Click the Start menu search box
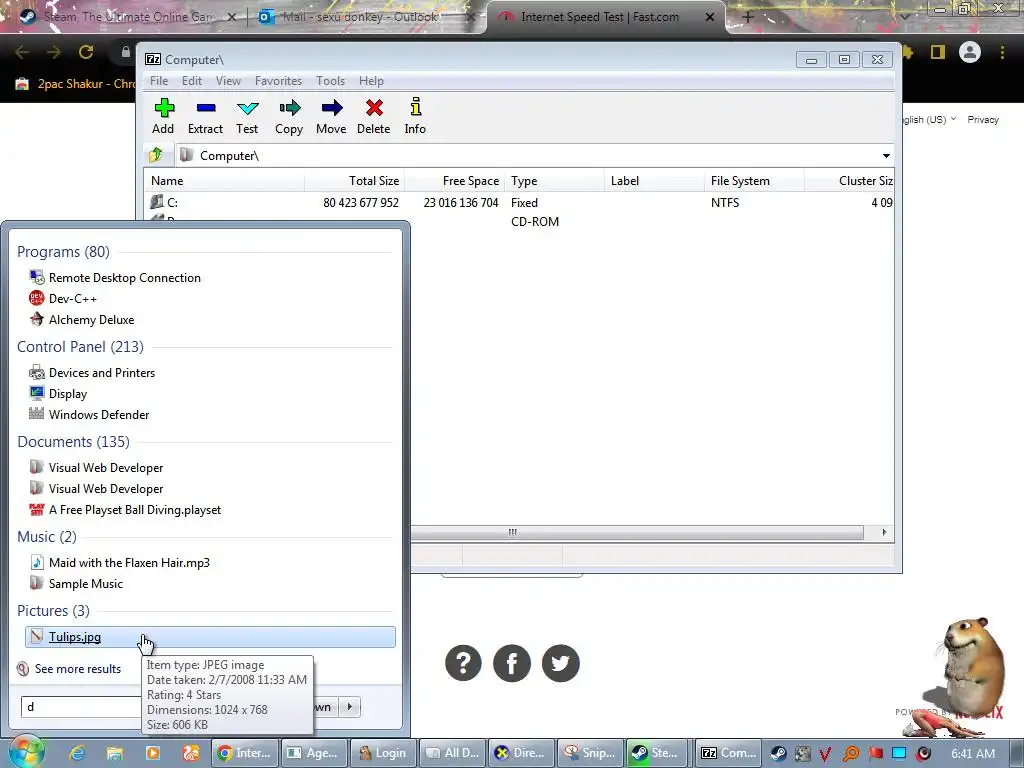Image resolution: width=1024 pixels, height=768 pixels. (x=82, y=707)
